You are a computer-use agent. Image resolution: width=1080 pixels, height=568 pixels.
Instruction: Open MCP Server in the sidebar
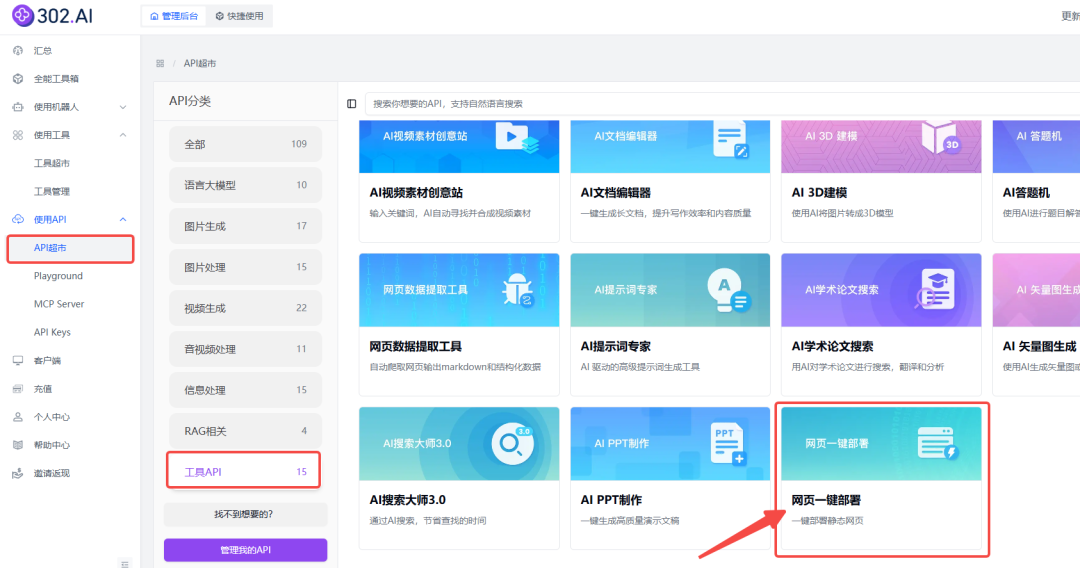59,304
